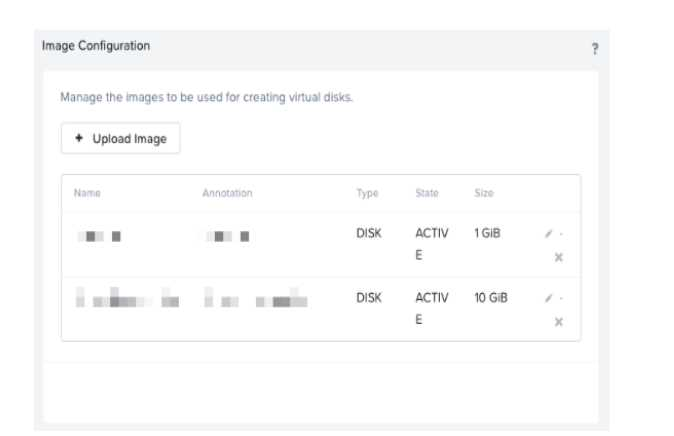
Task: Delete the 10 GiB disk image
Action: (x=558, y=321)
